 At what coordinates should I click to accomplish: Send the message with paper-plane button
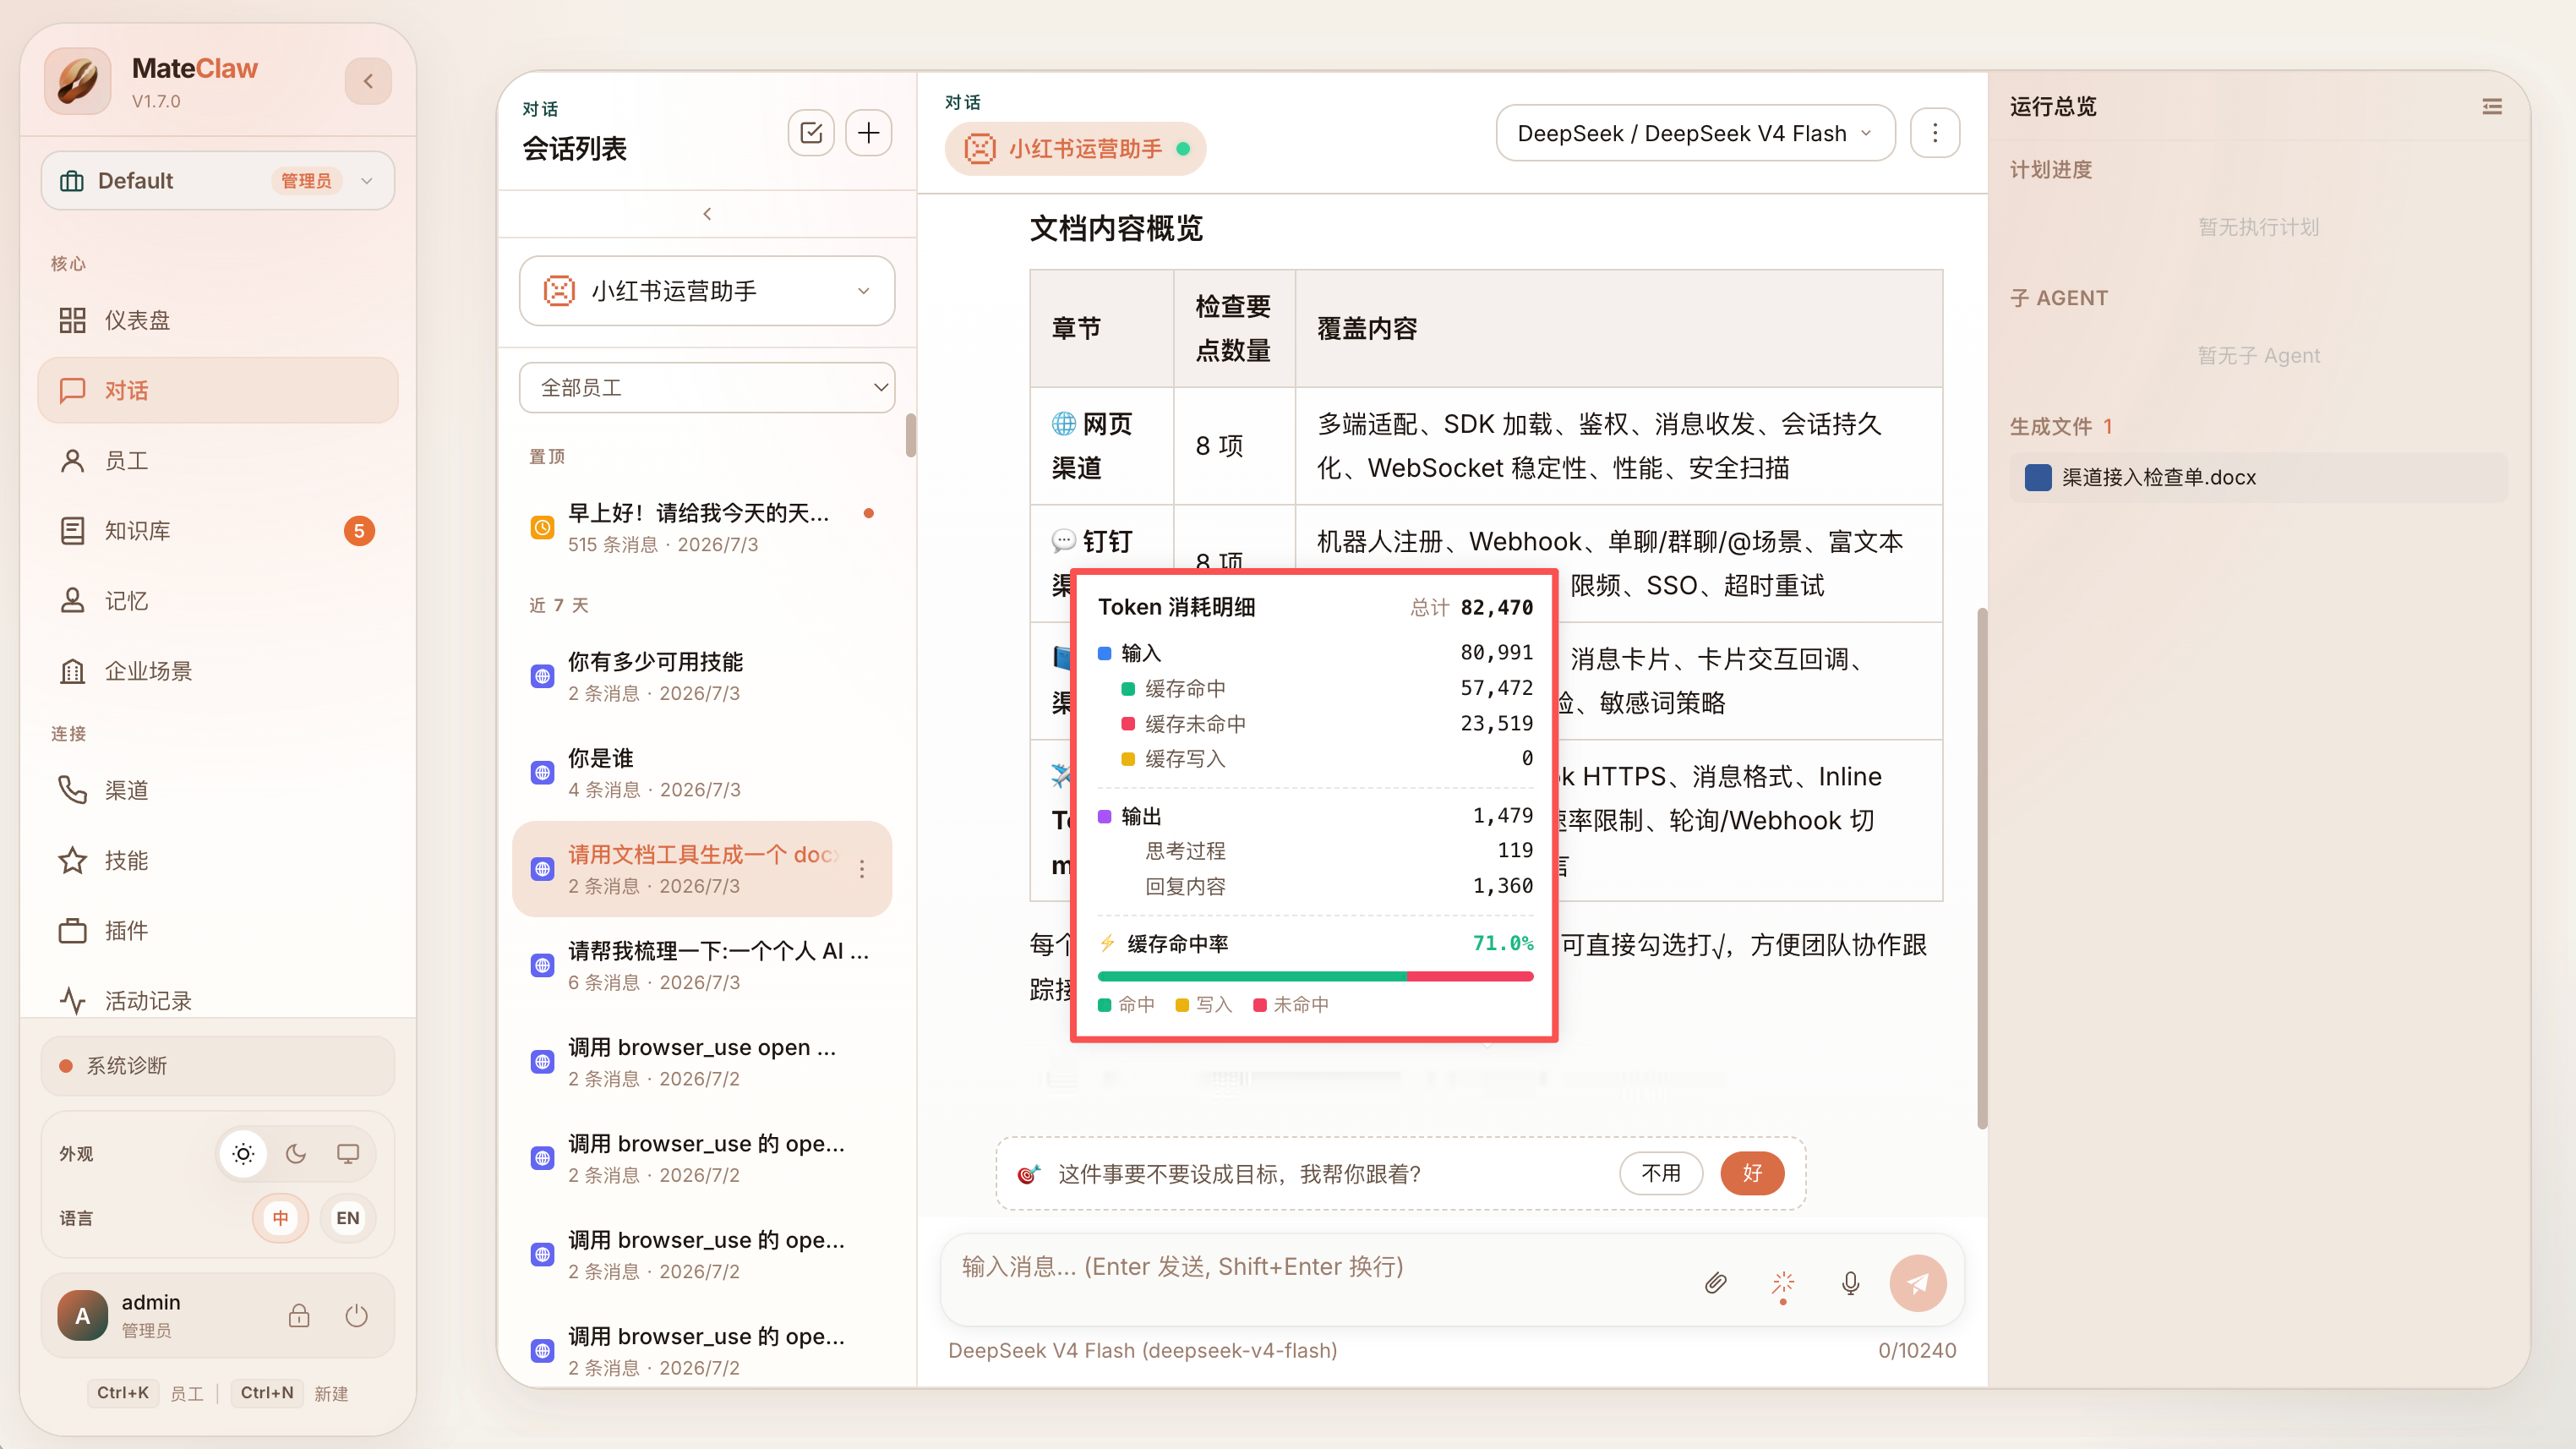tap(1918, 1283)
